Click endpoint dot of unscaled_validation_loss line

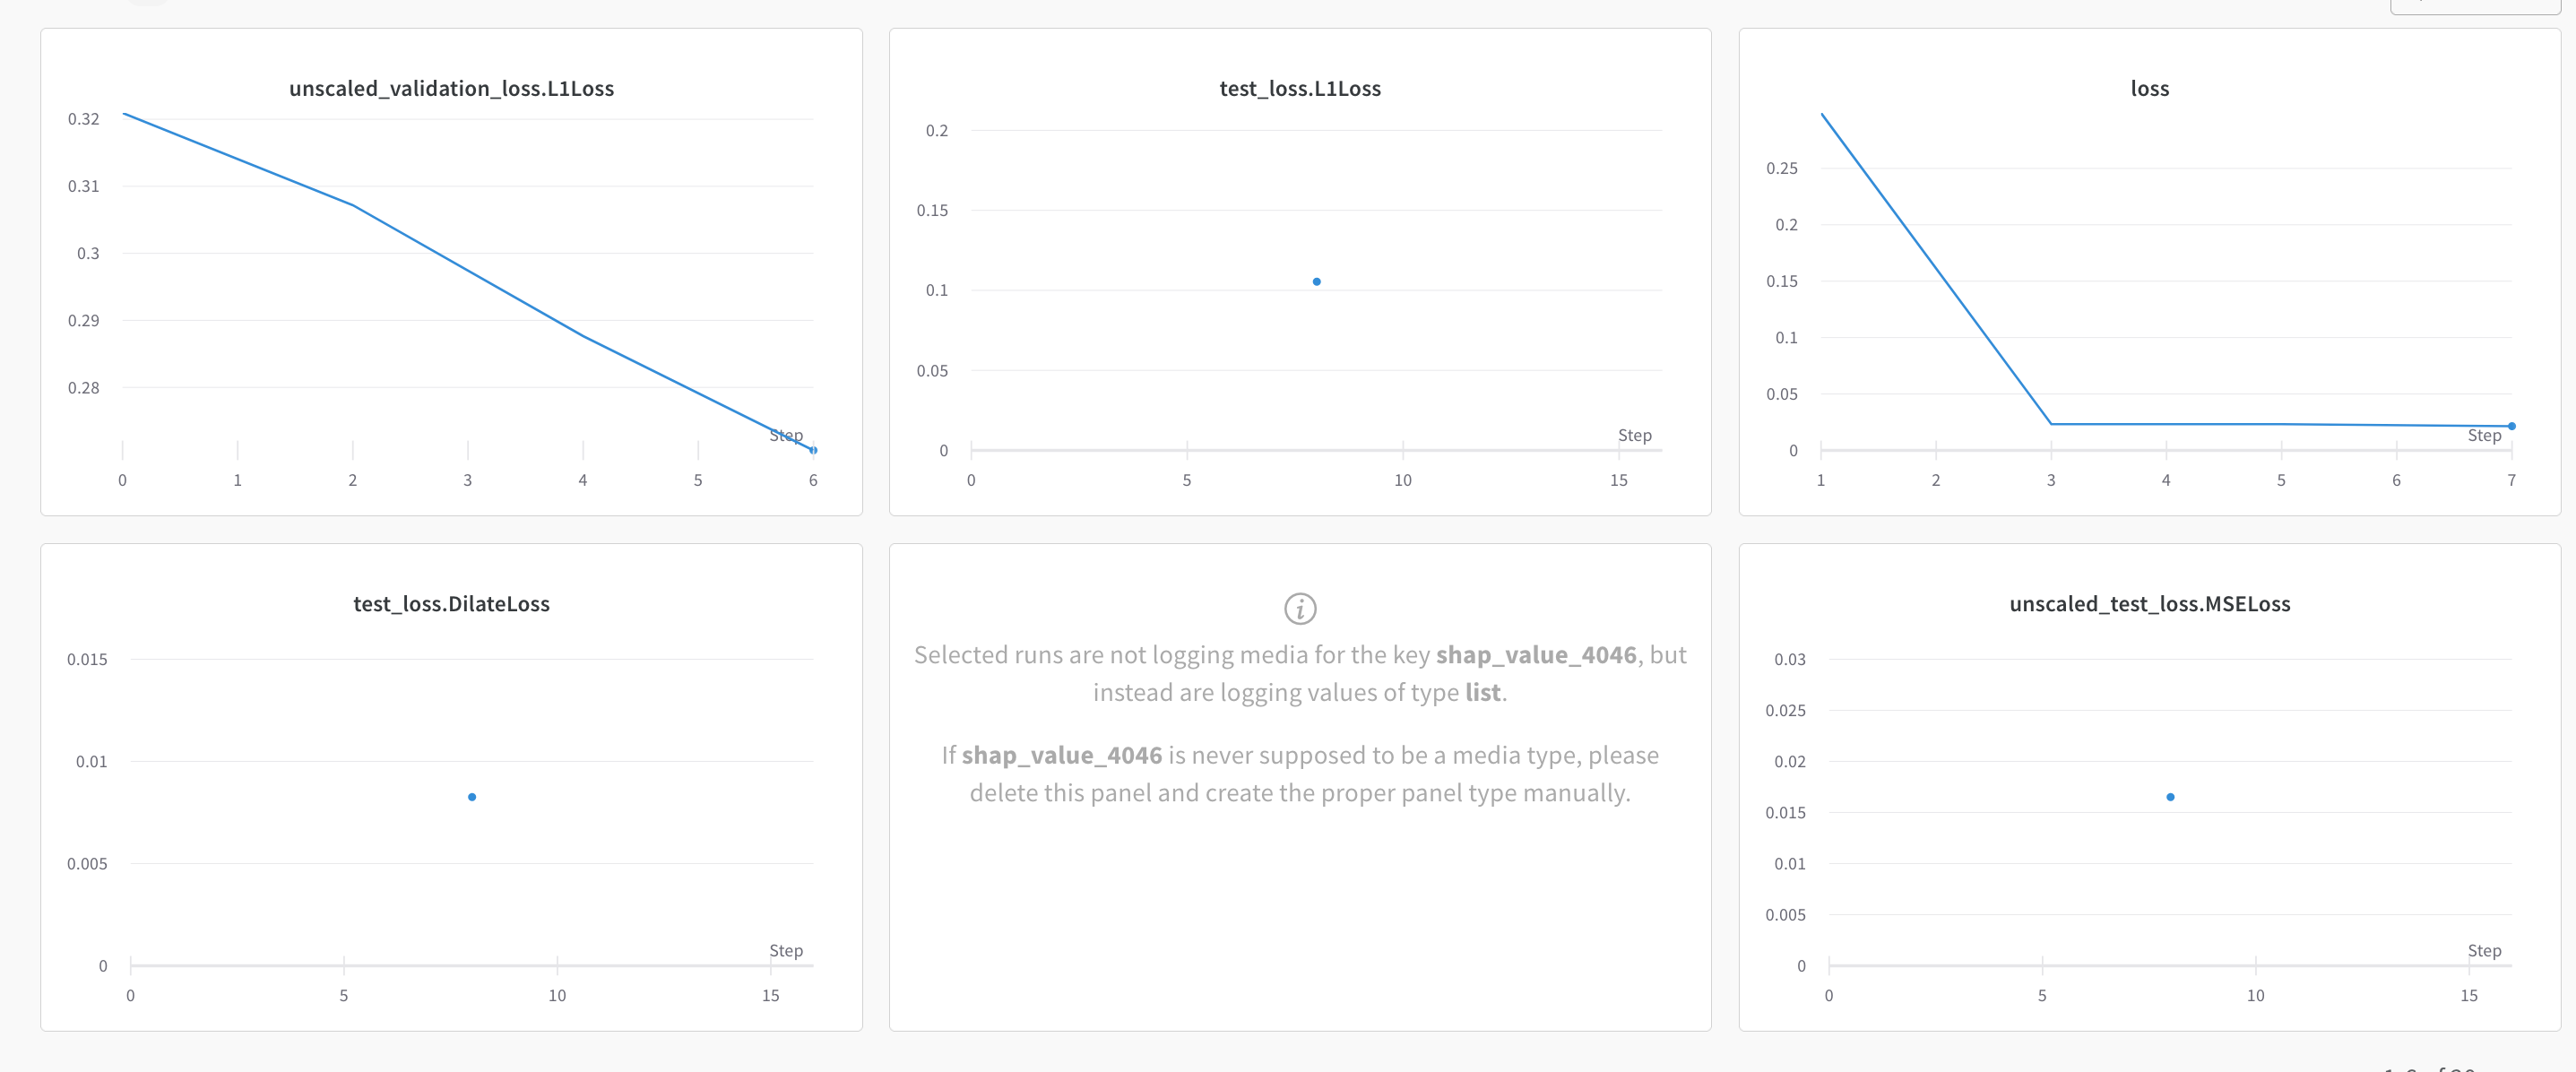coord(813,450)
